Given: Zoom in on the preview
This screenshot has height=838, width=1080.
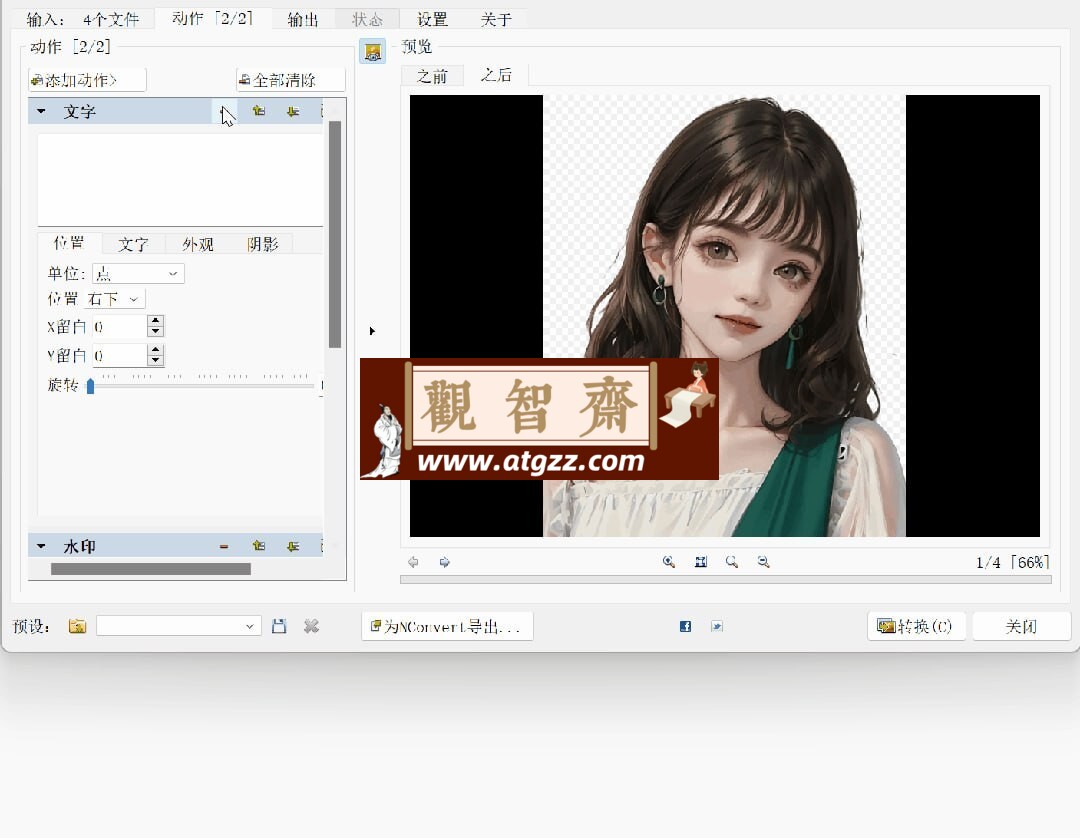Looking at the screenshot, I should pyautogui.click(x=669, y=562).
